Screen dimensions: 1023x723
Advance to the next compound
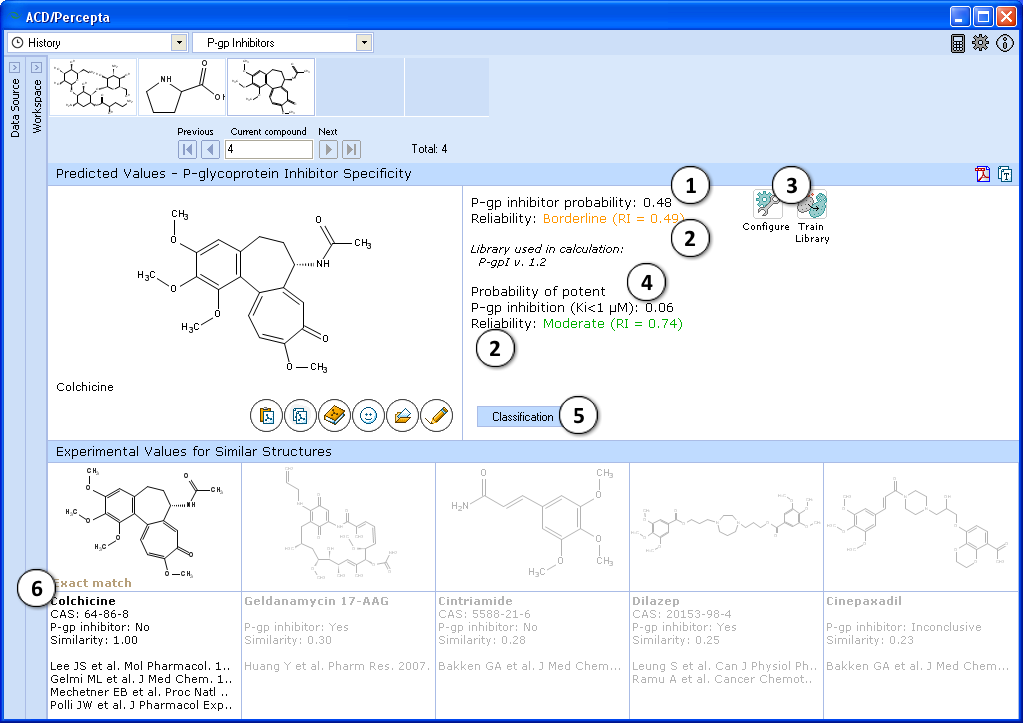click(x=328, y=149)
